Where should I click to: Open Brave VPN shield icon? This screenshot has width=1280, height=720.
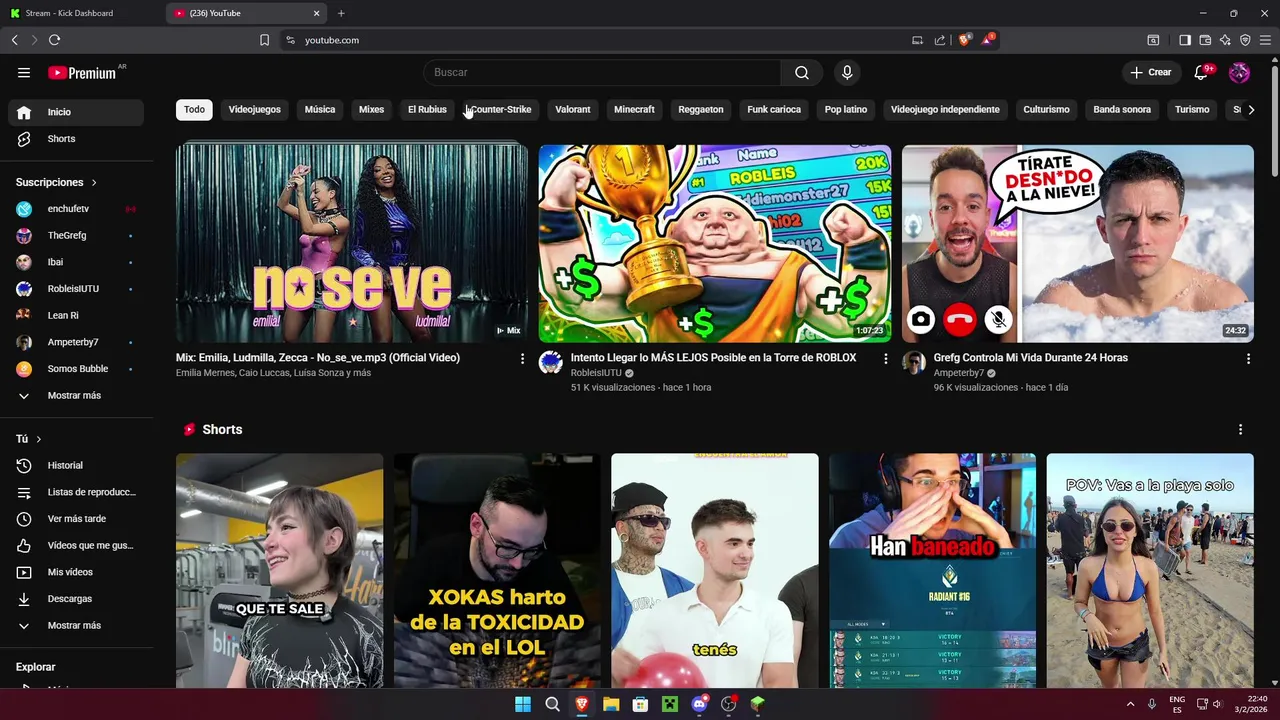1245,40
